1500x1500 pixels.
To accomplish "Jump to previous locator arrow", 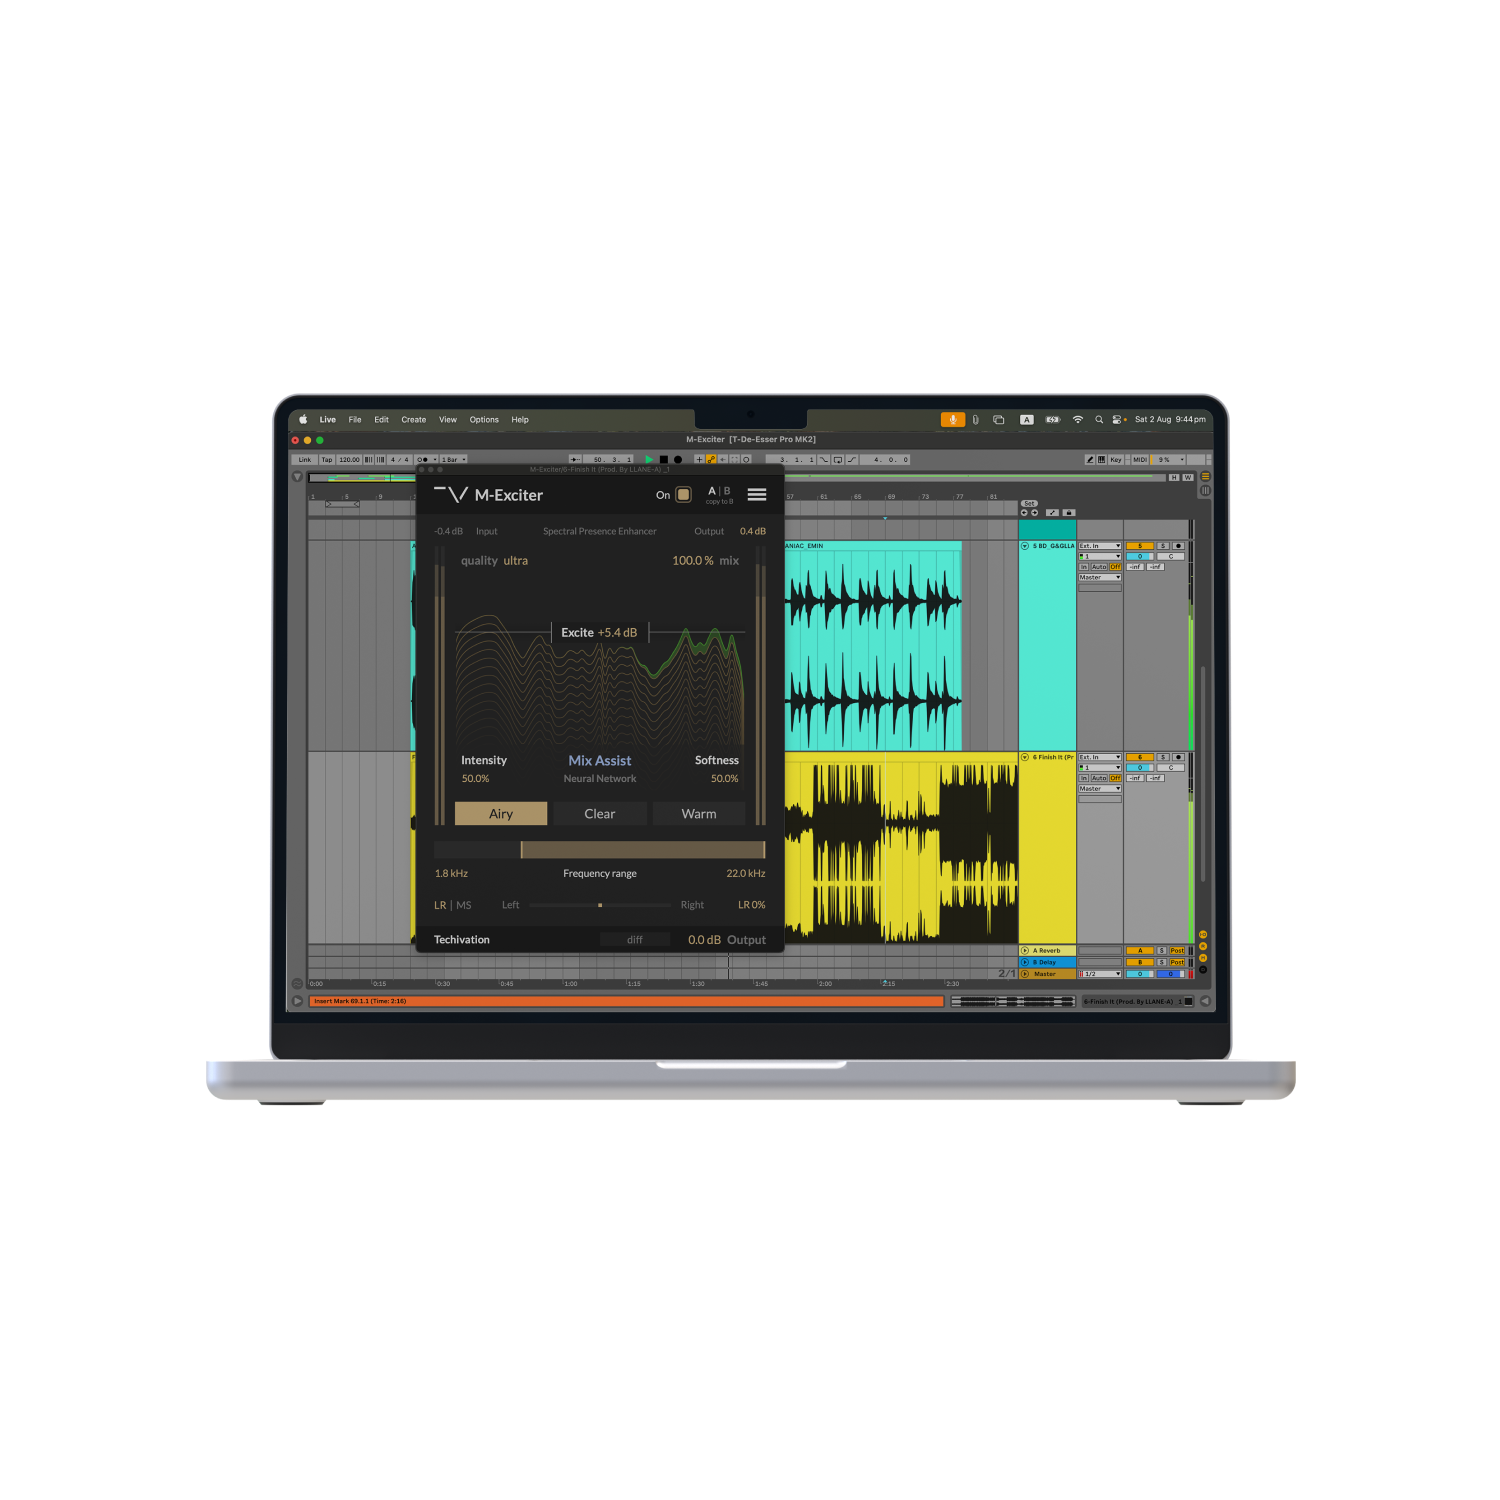I will pos(1024,513).
